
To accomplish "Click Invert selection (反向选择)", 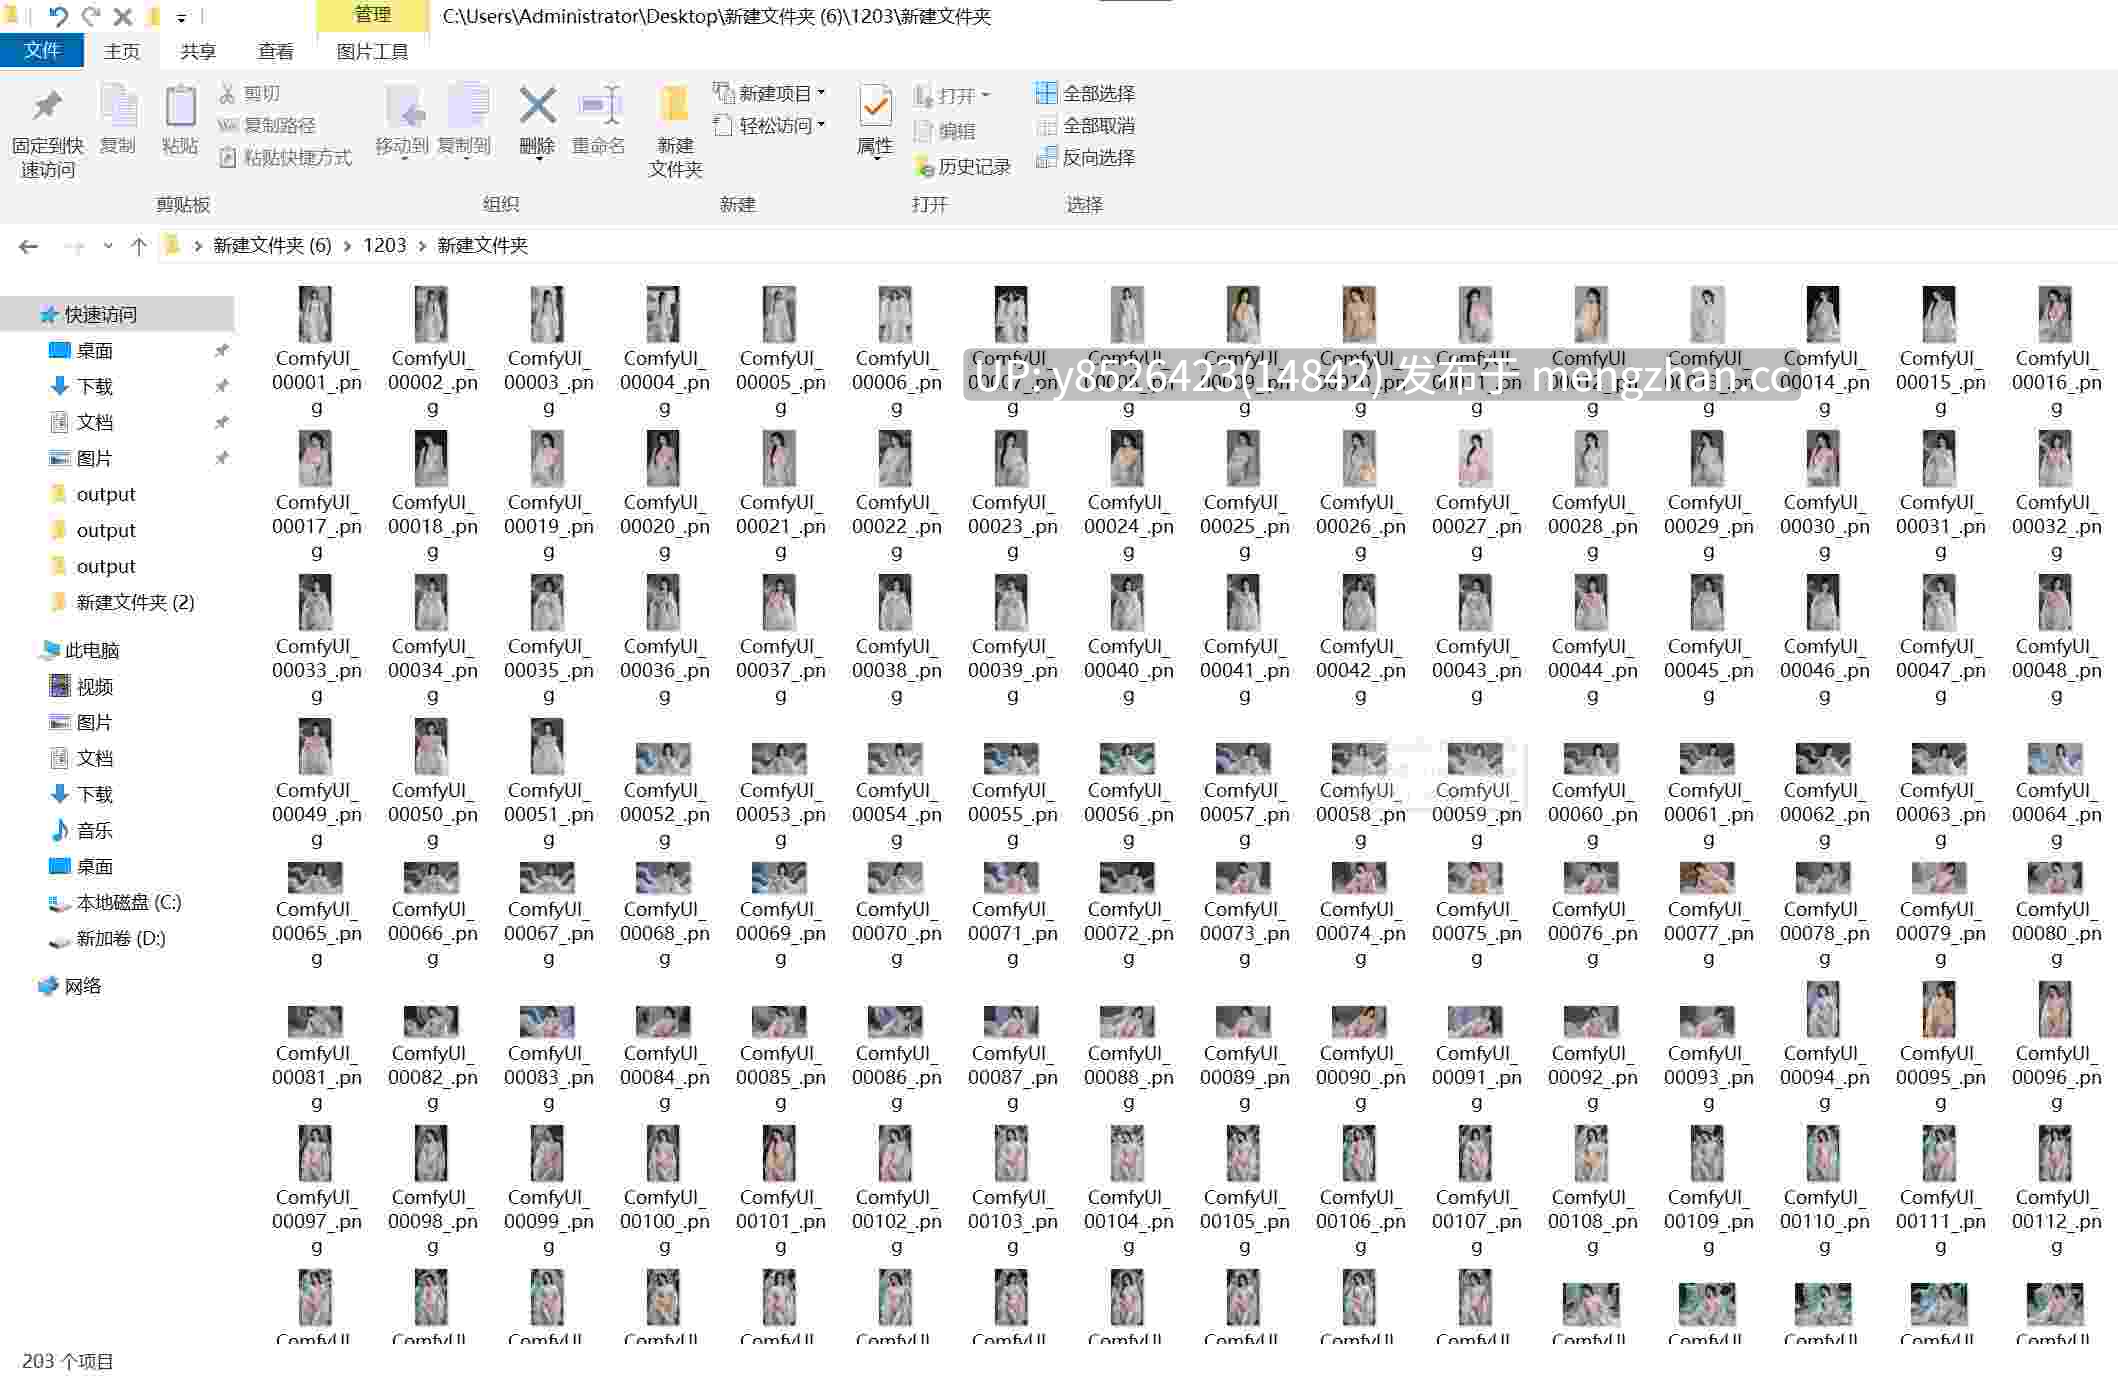I will click(1085, 157).
